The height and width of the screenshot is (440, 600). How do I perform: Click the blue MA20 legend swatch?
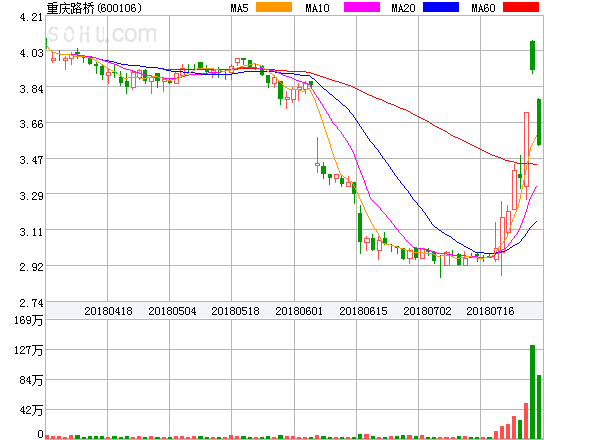click(x=441, y=7)
